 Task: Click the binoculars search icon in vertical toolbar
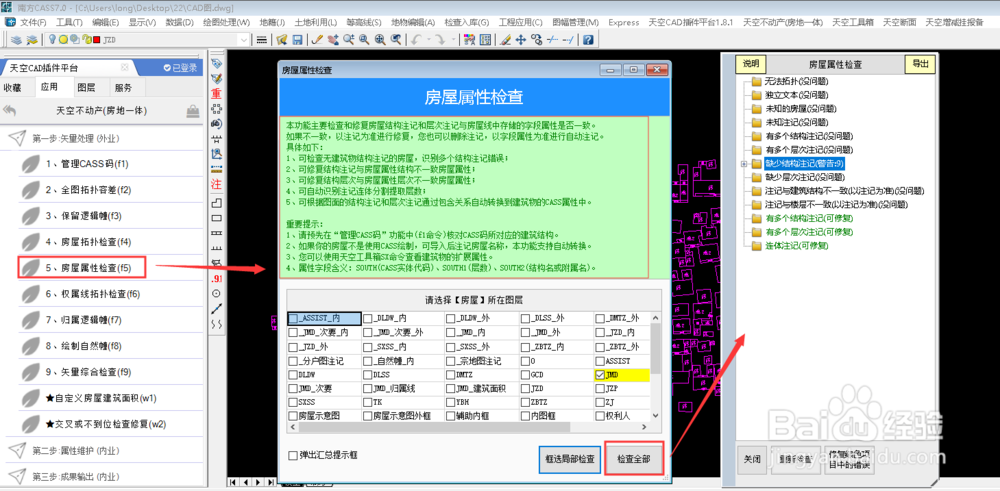(x=217, y=124)
